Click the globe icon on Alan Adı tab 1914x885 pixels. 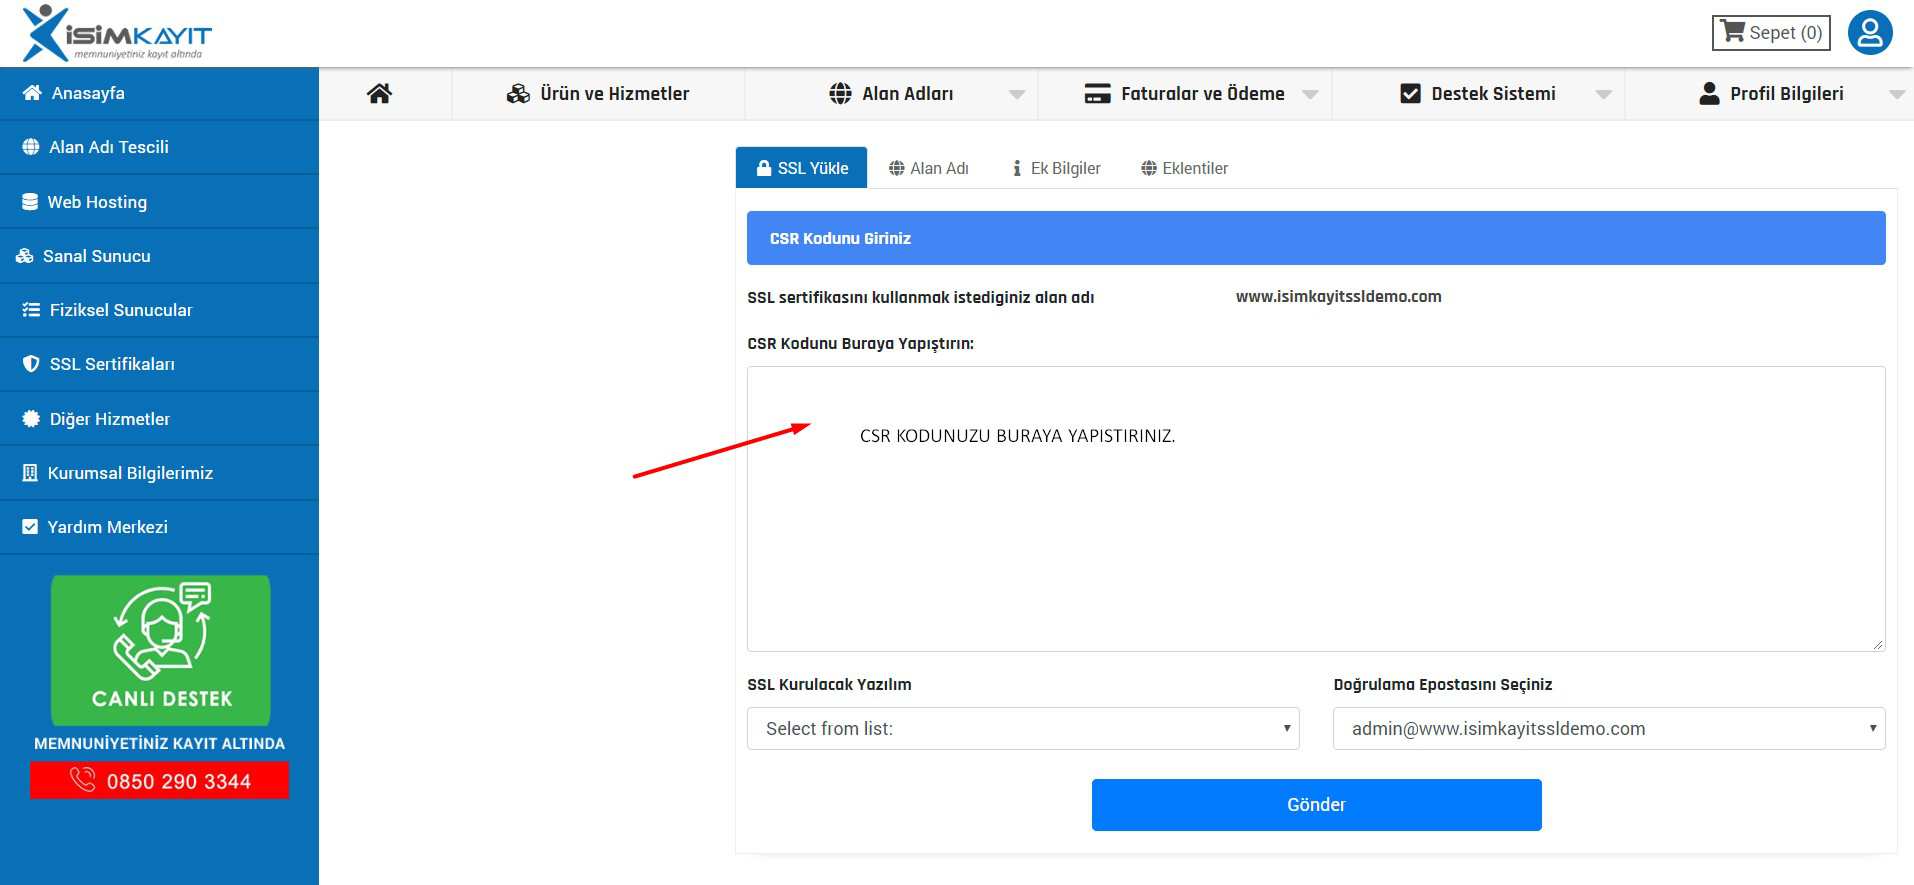pyautogui.click(x=897, y=168)
